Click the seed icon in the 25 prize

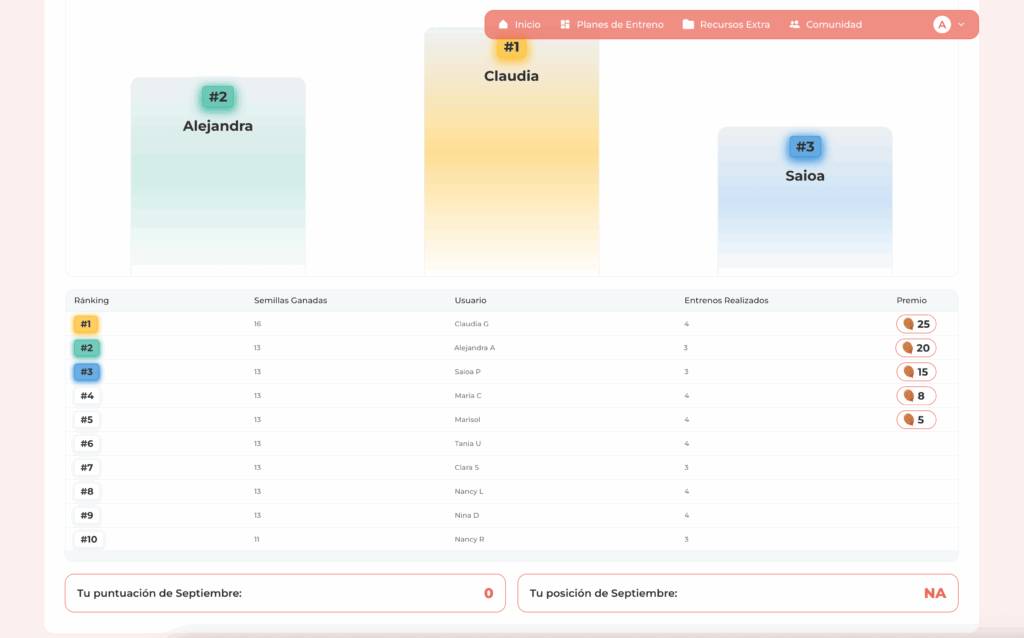pos(908,324)
